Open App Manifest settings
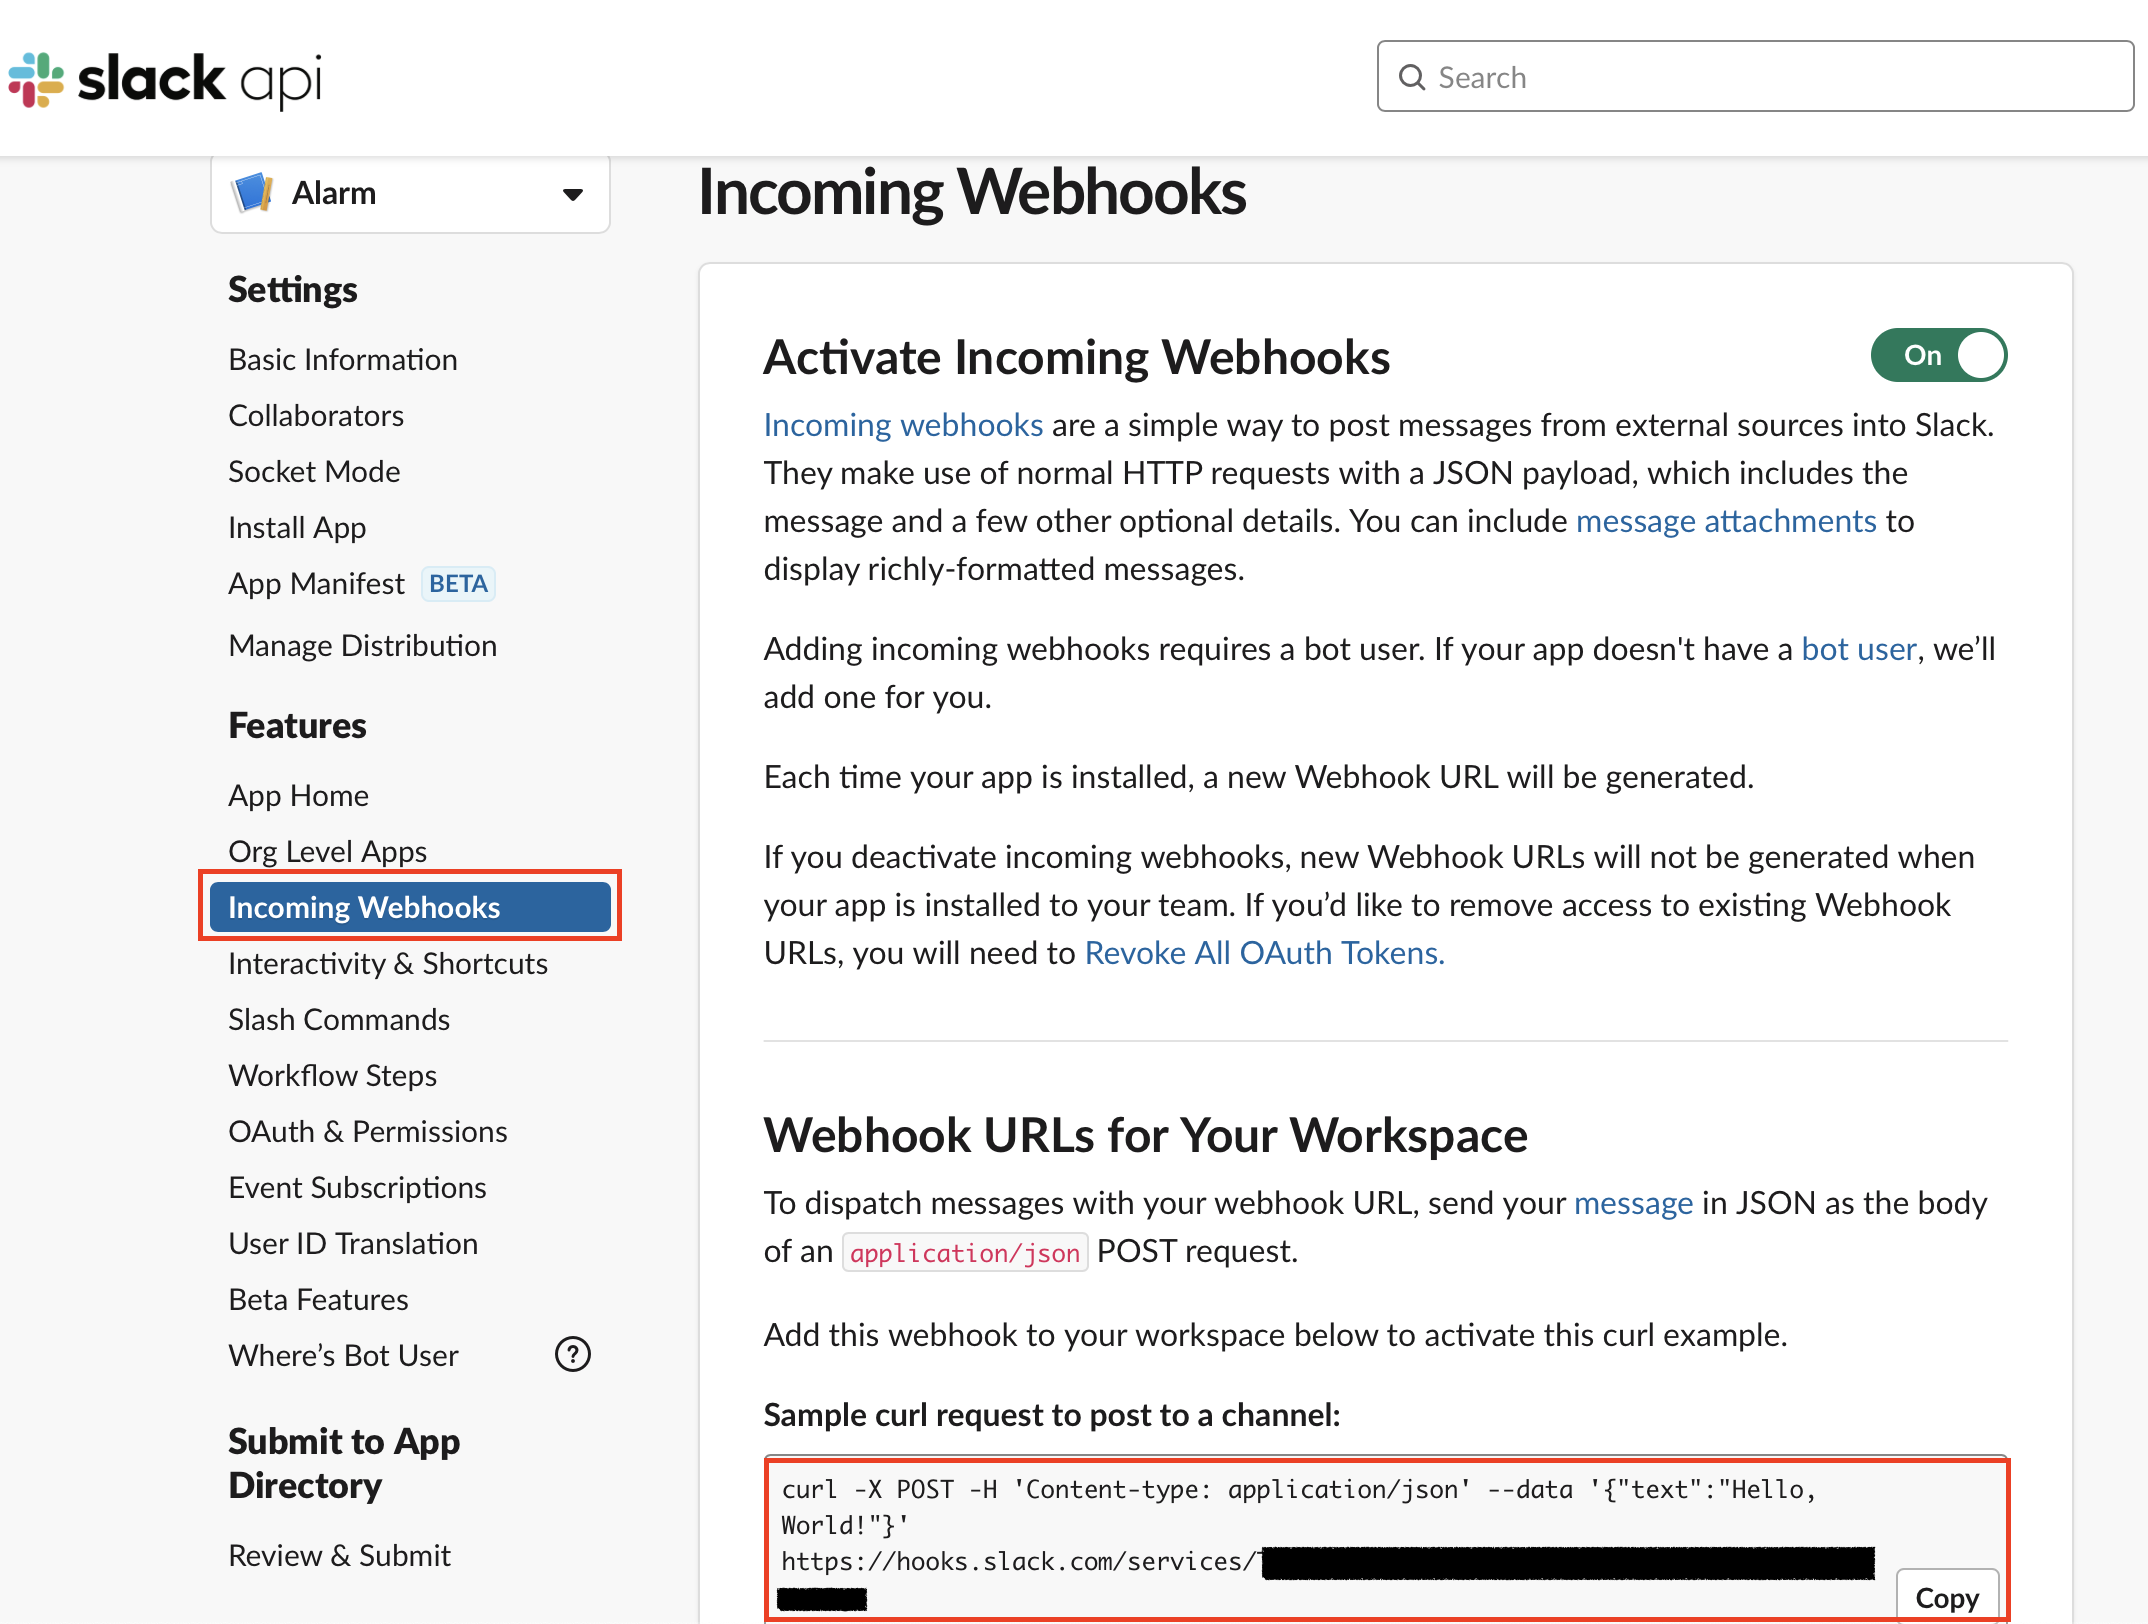This screenshot has width=2148, height=1624. pyautogui.click(x=316, y=583)
